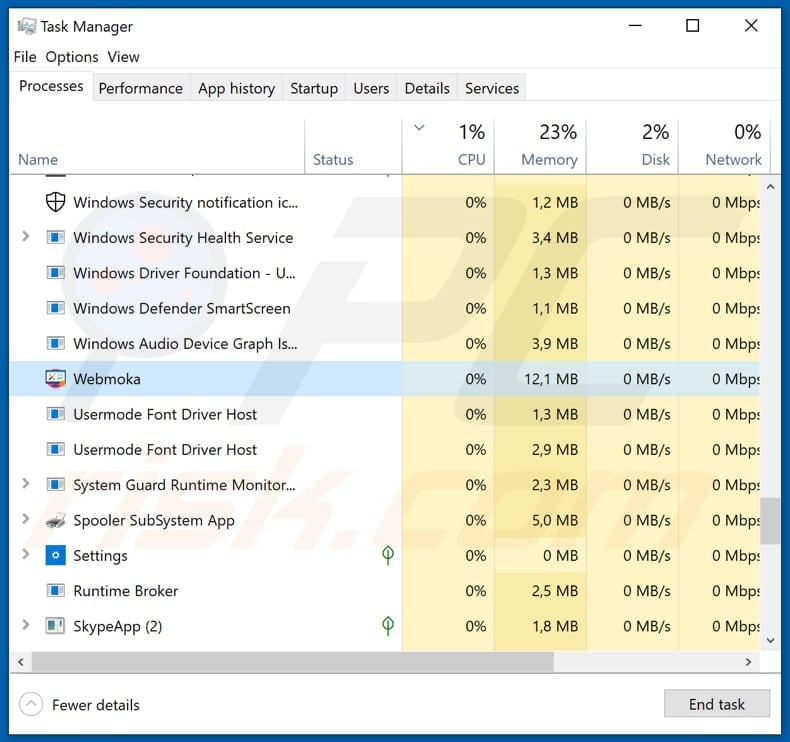Close the Task Manager window

point(751,25)
